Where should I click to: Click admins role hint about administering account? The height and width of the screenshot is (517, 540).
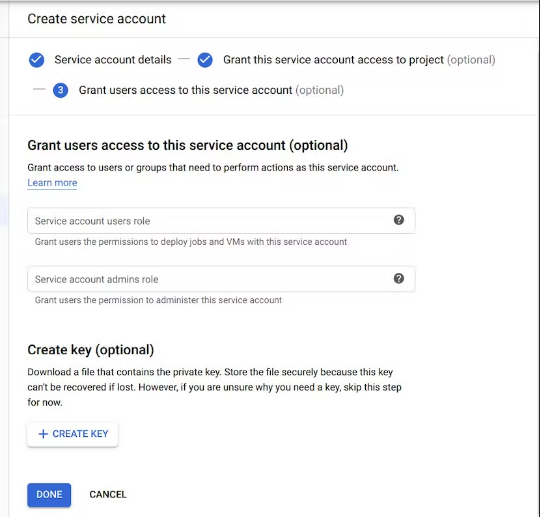(x=158, y=300)
